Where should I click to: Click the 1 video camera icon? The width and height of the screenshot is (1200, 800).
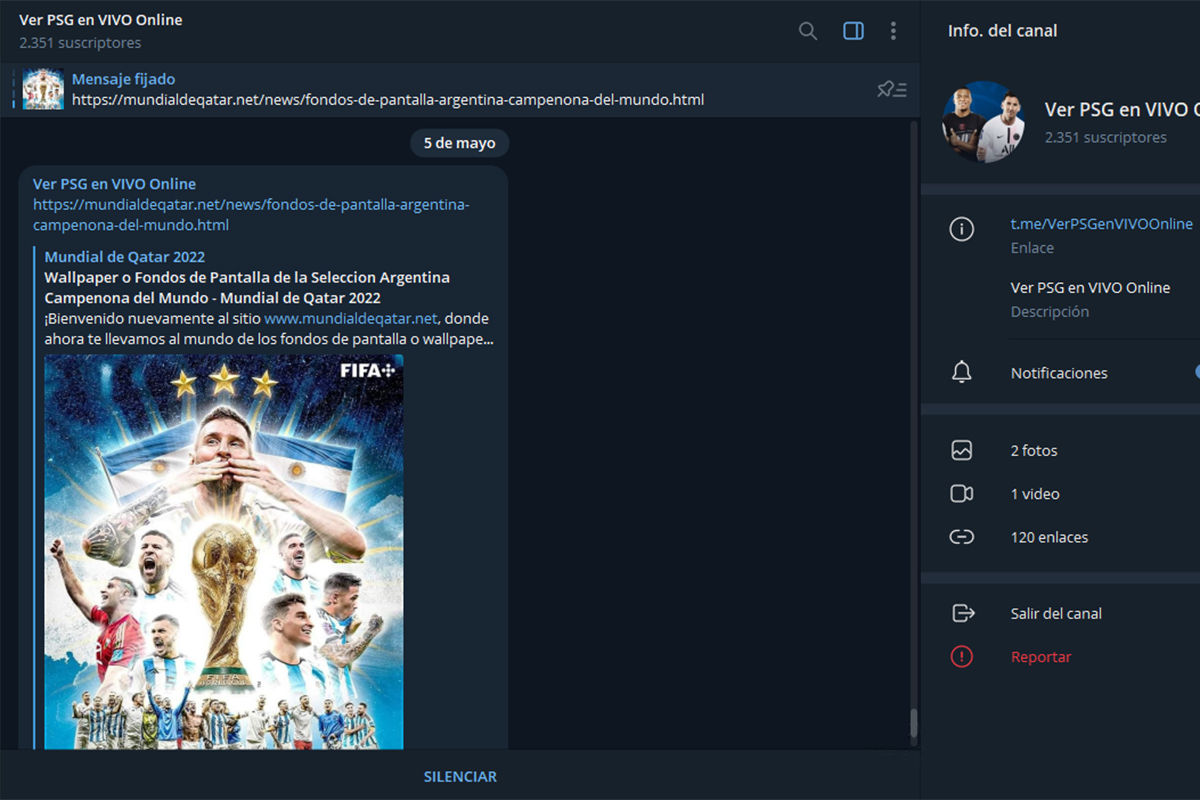point(961,493)
